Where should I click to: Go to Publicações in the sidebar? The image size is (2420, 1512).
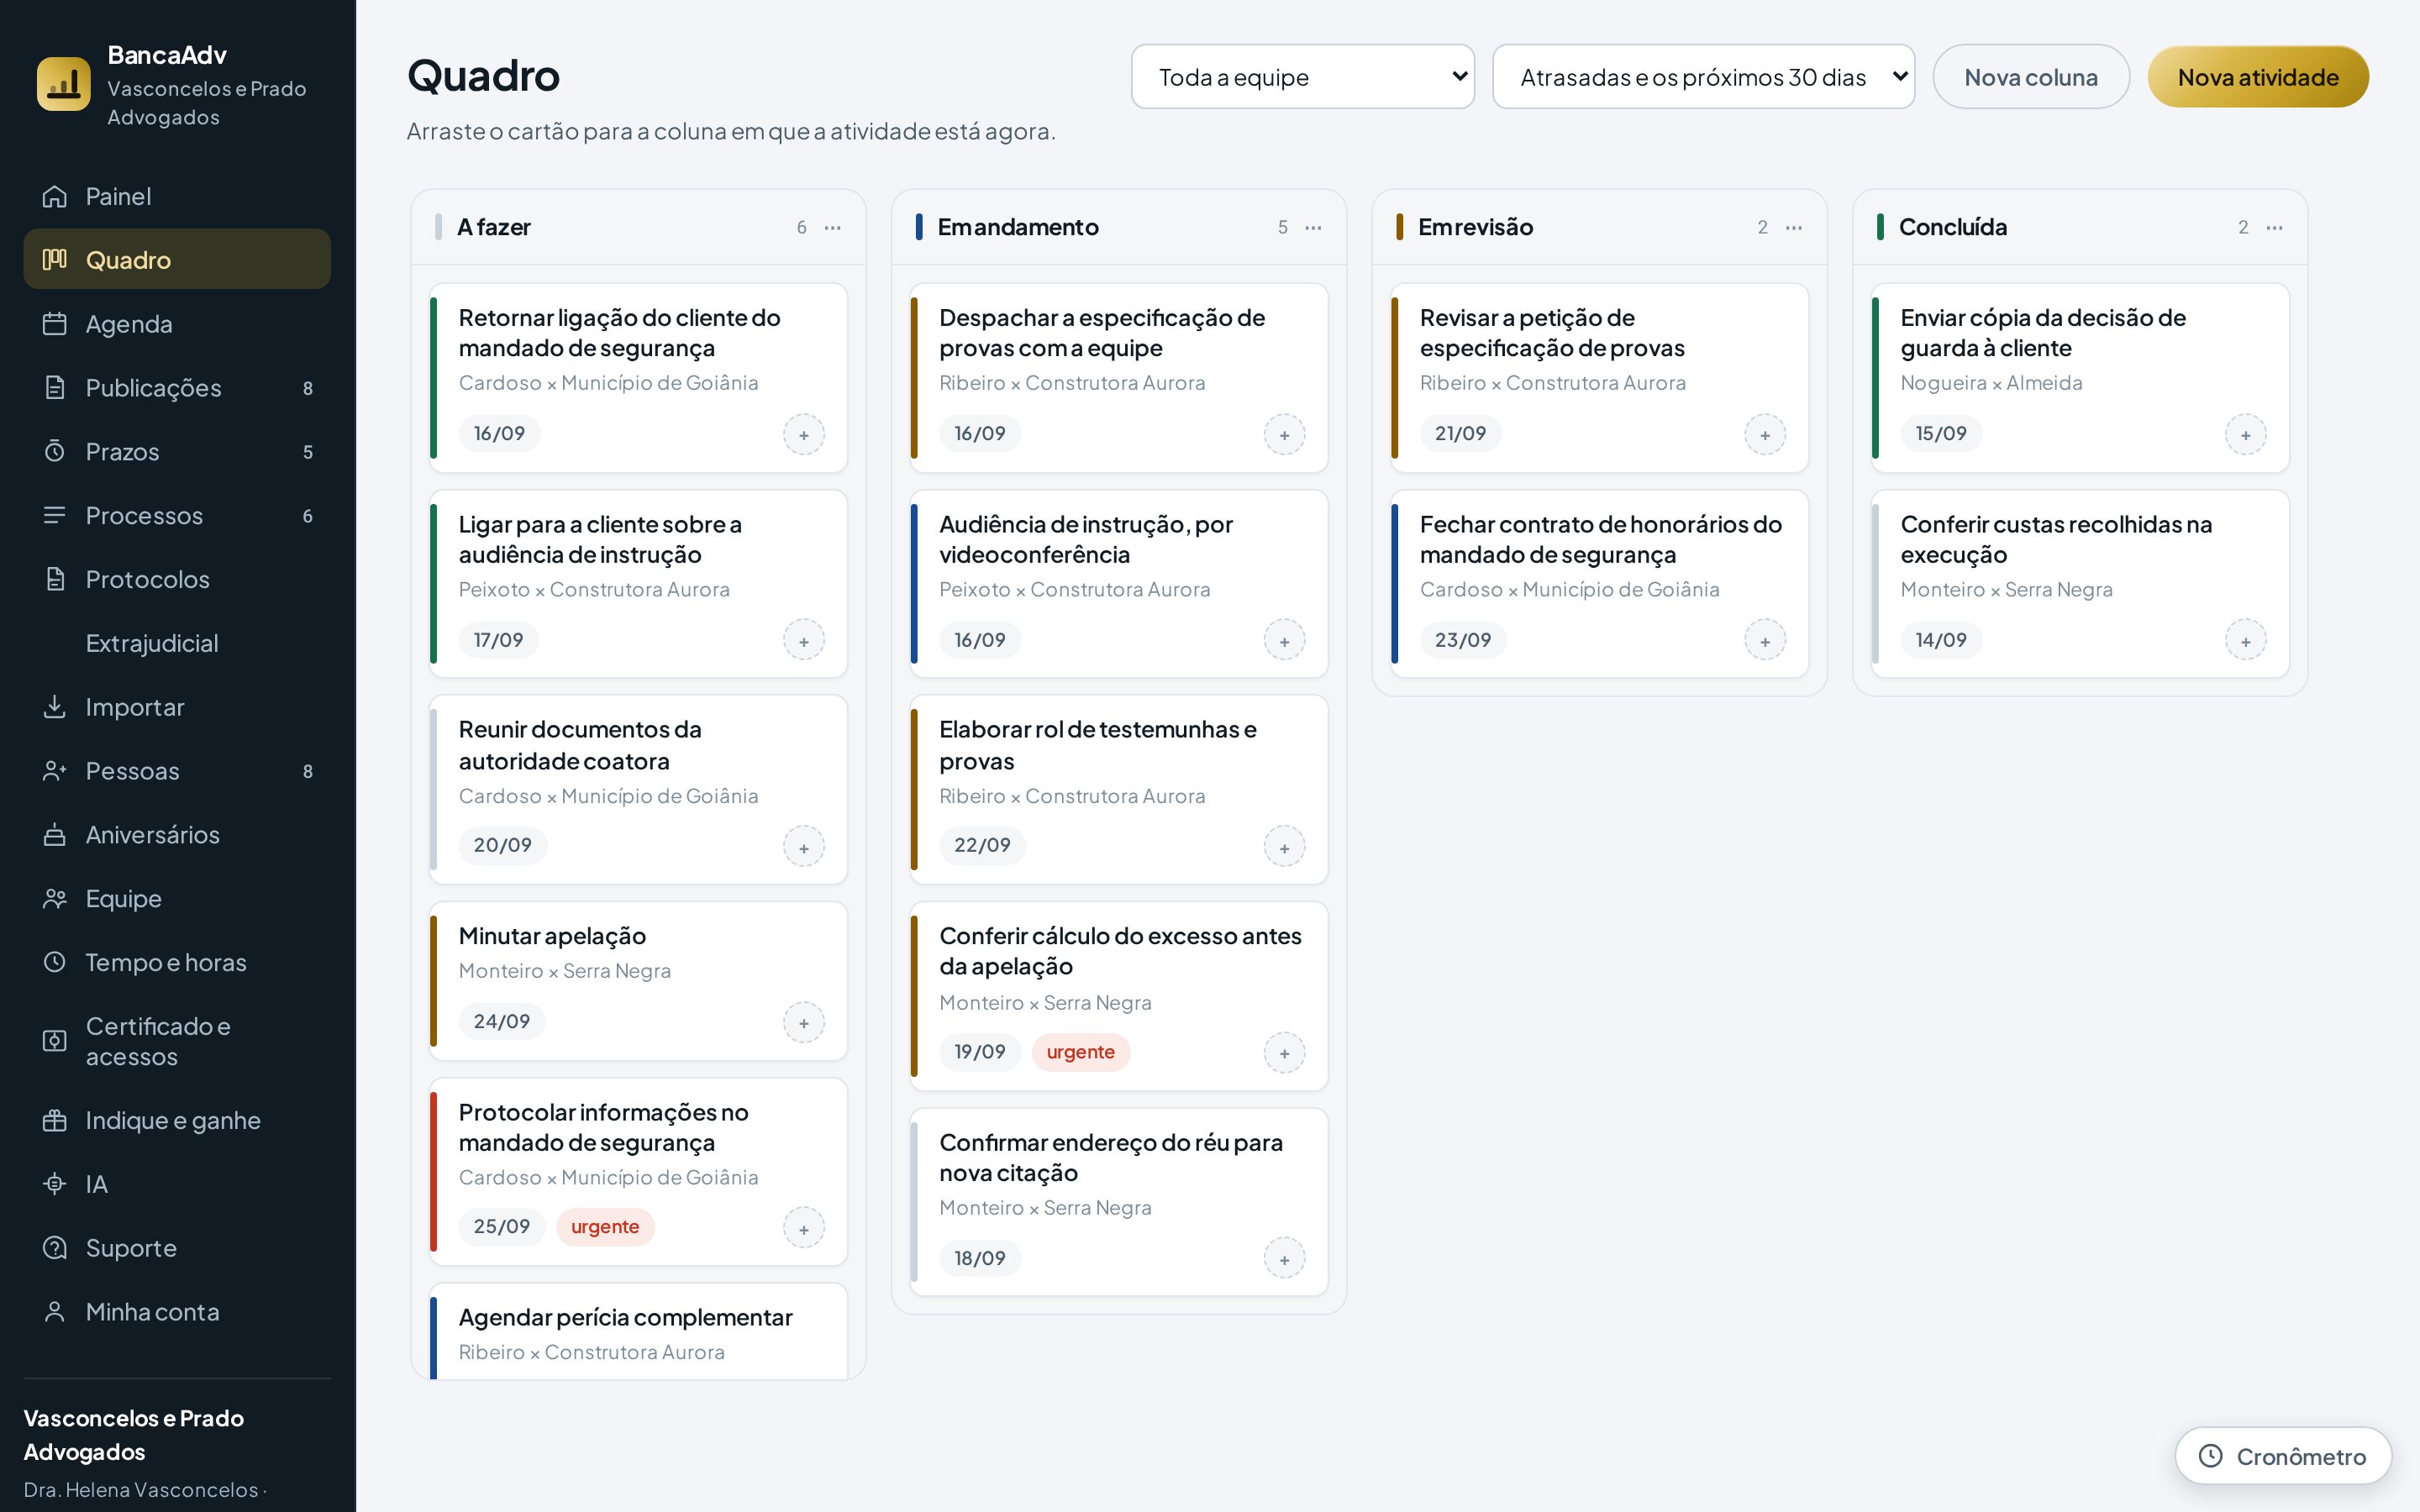177,388
